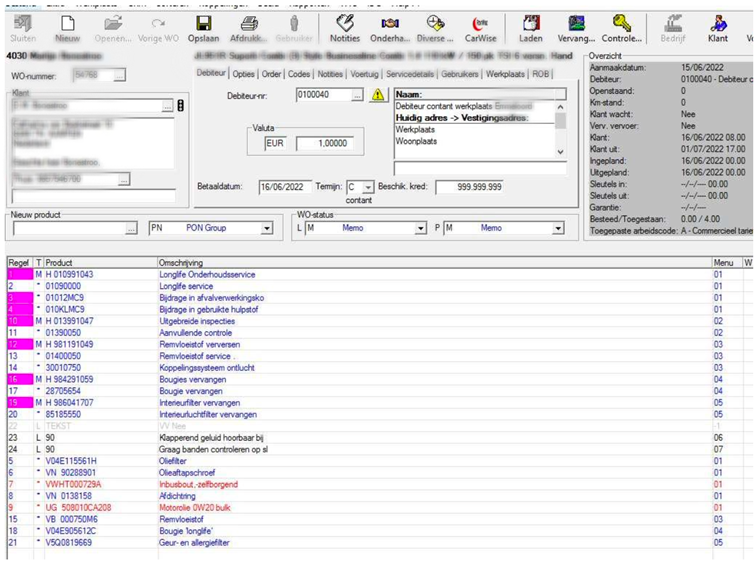Screen dimensions: 755x572
Task: Click the browse button beside Nieuw product field
Action: pos(131,228)
